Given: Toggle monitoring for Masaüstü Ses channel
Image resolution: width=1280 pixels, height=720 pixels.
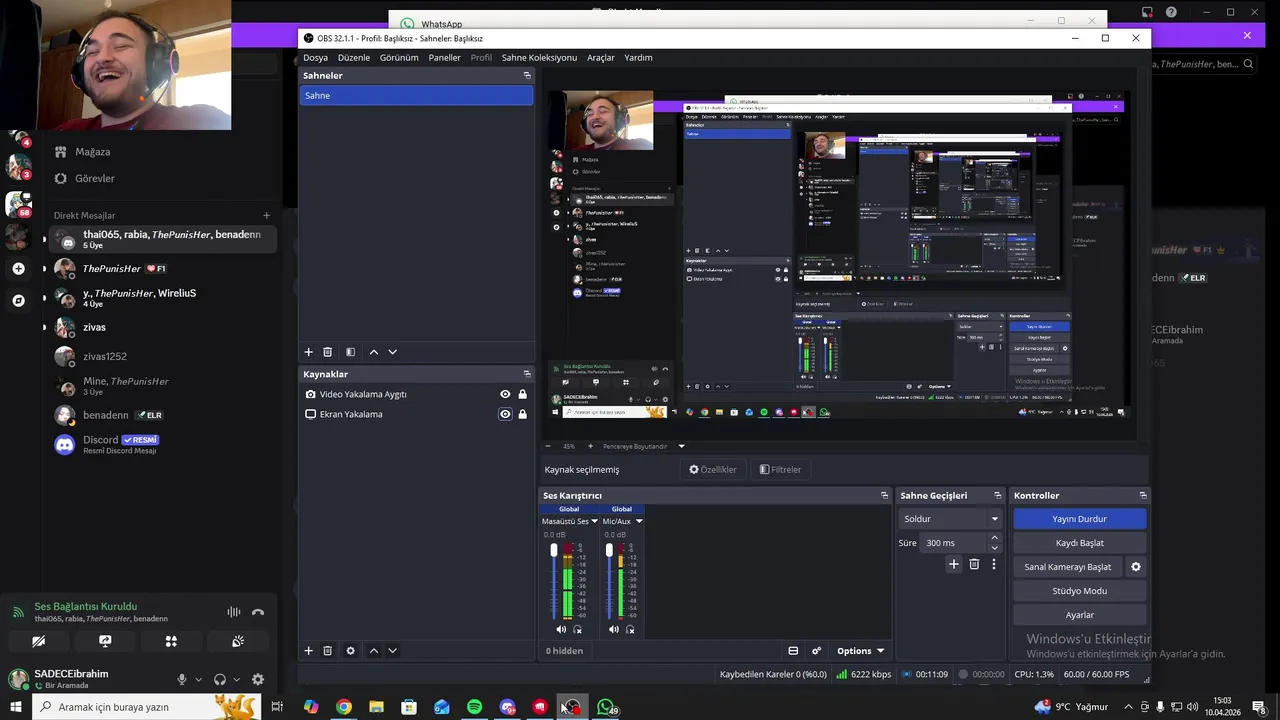Looking at the screenshot, I should [578, 629].
